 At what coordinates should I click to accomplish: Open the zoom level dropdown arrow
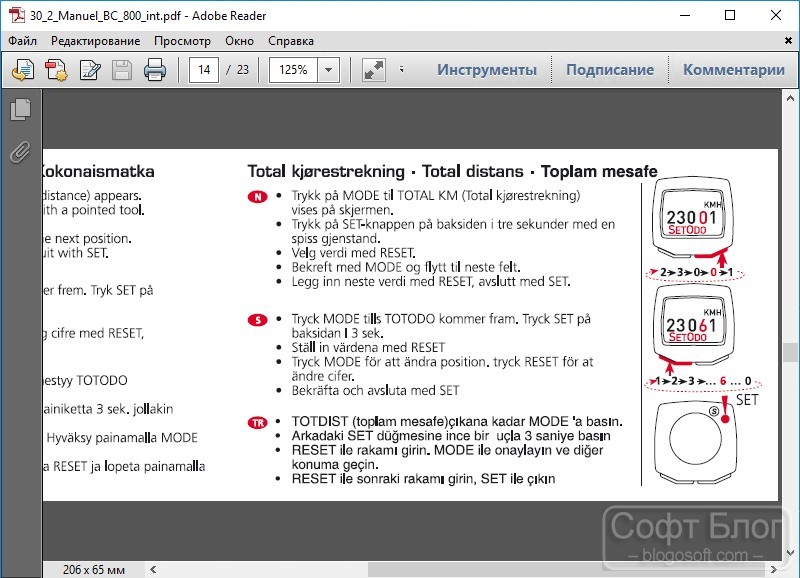click(329, 70)
